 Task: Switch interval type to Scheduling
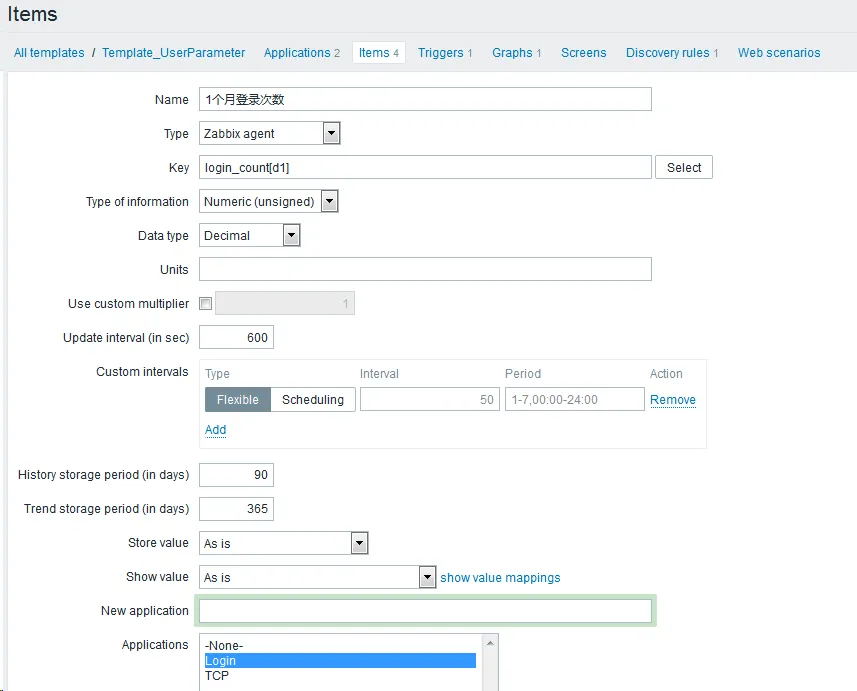(x=312, y=400)
